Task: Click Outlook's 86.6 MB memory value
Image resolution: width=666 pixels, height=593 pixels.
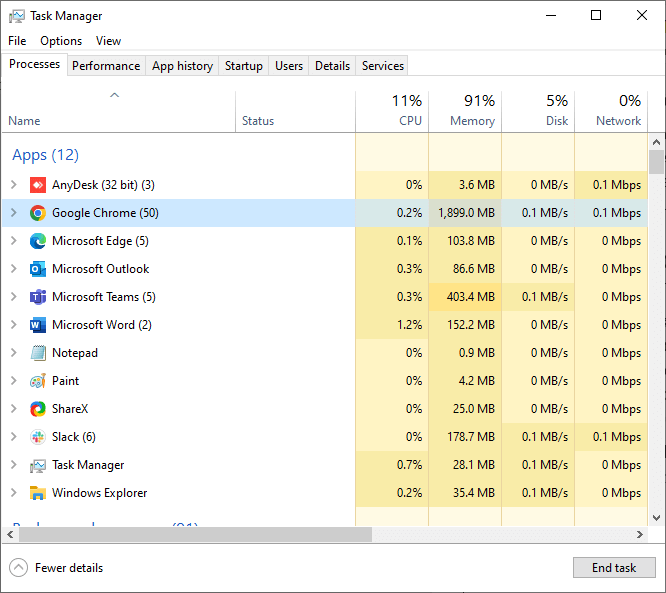Action: click(474, 269)
